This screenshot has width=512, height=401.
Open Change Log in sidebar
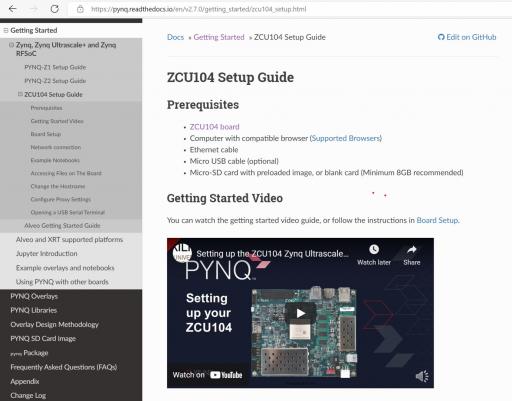[x=28, y=396]
